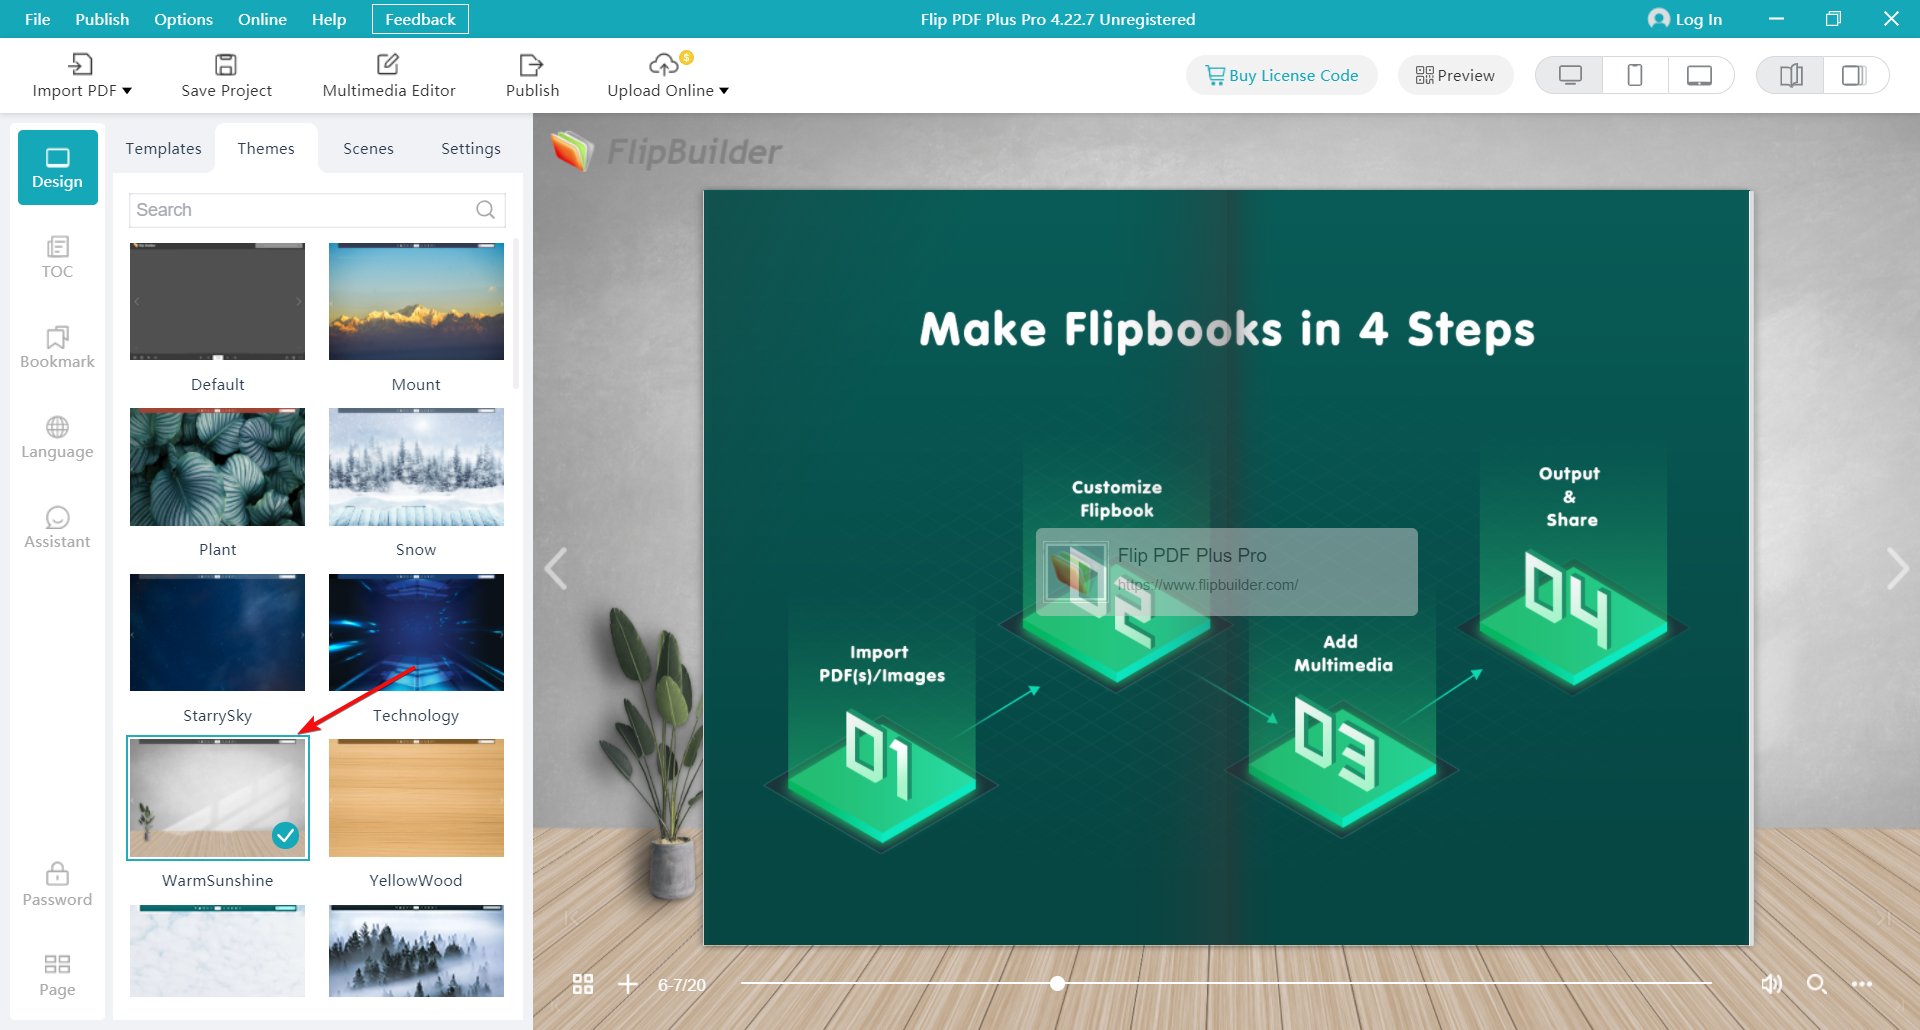Open the Multimedia Editor

388,76
